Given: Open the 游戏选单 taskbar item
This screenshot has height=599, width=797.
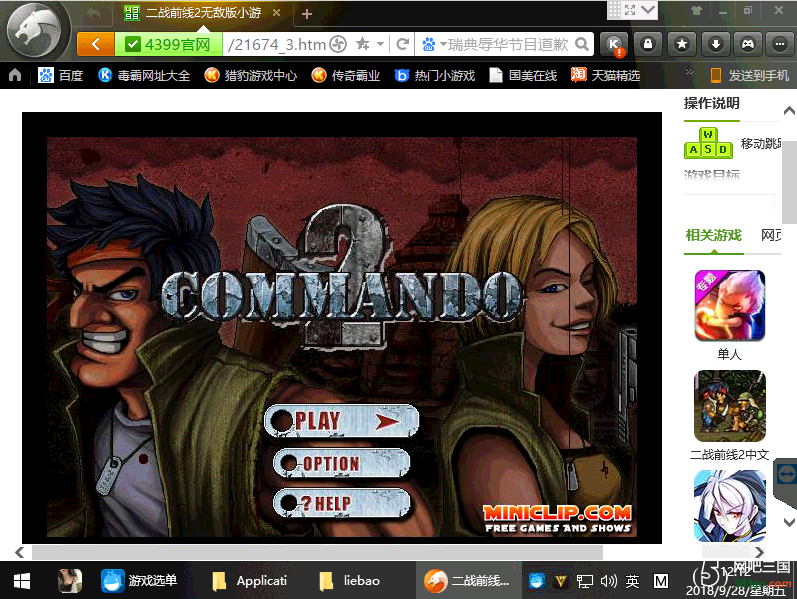Looking at the screenshot, I should coord(139,581).
